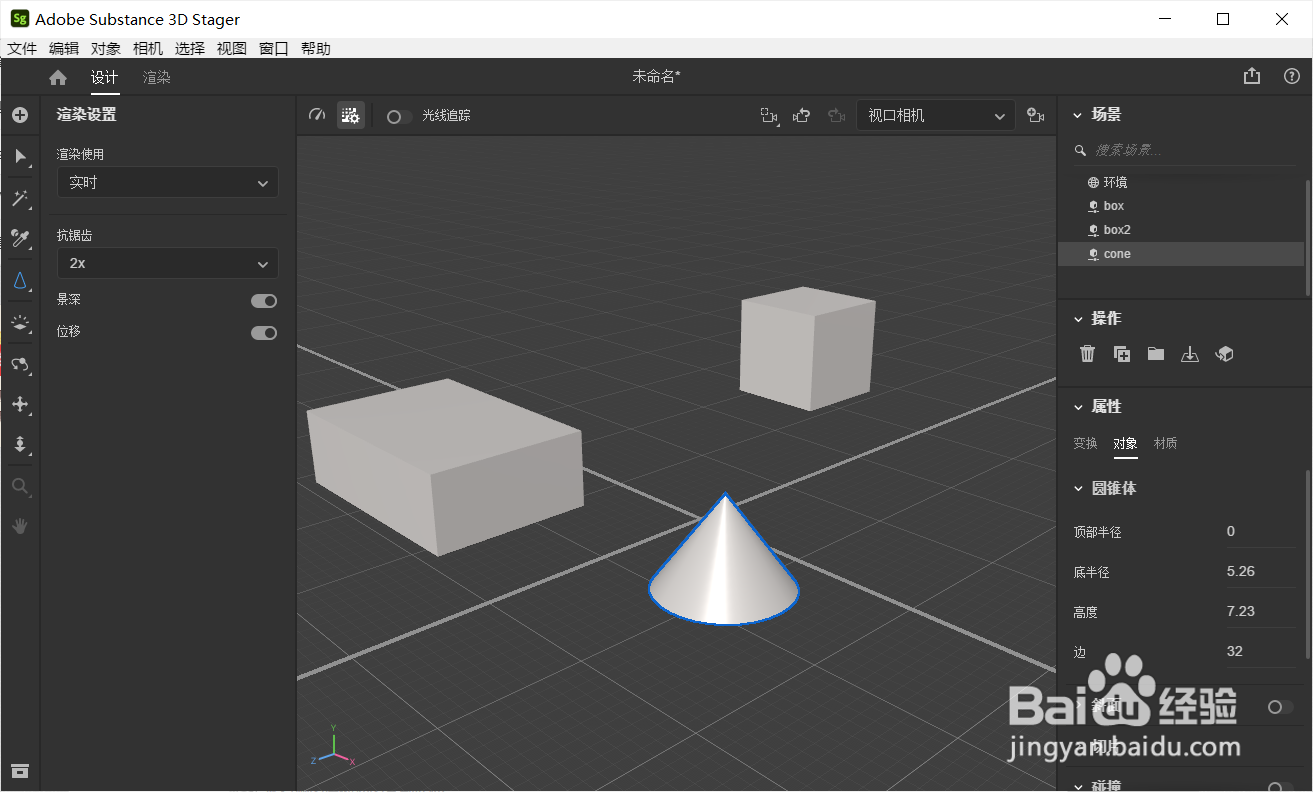
Task: Toggle the 位移 displacement switch
Action: click(264, 333)
